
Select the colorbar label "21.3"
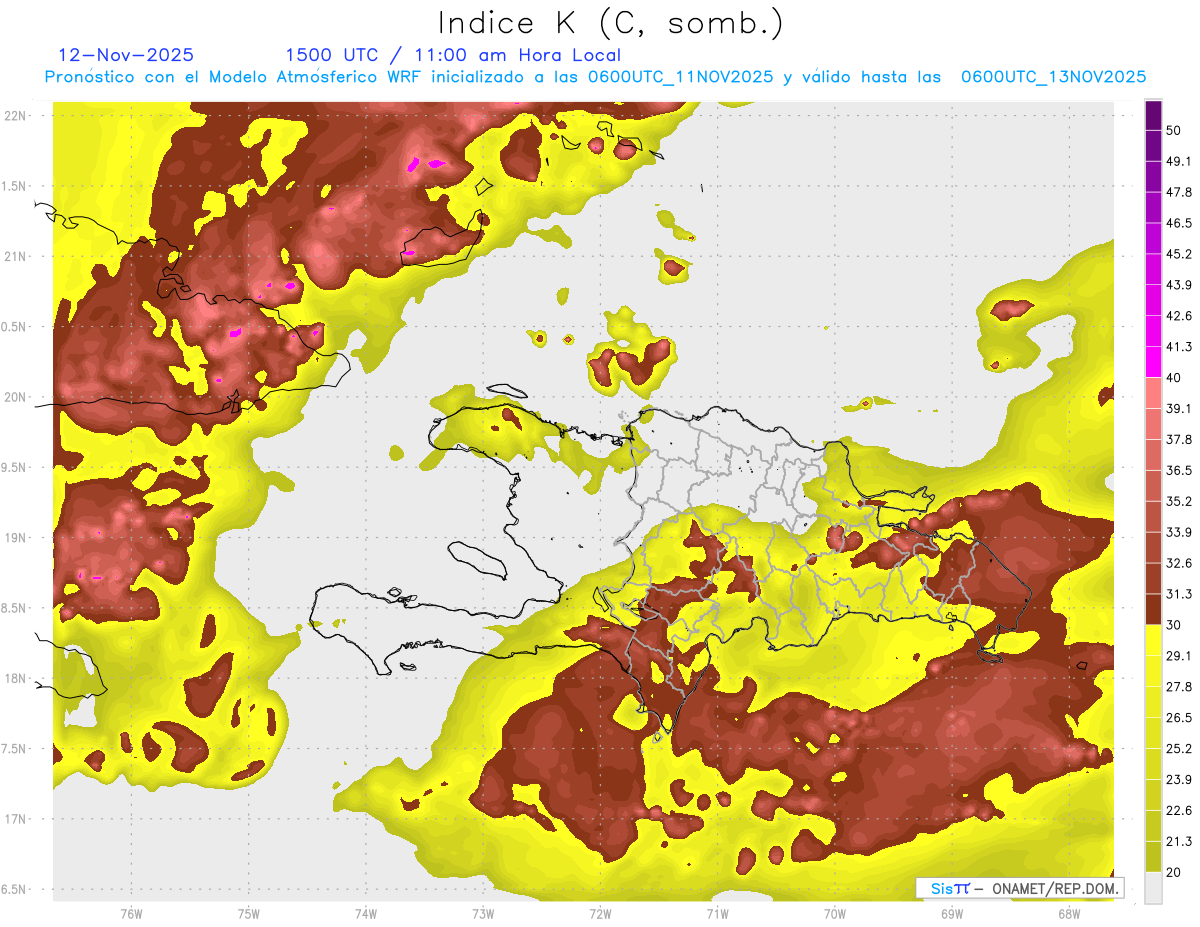pyautogui.click(x=1179, y=841)
